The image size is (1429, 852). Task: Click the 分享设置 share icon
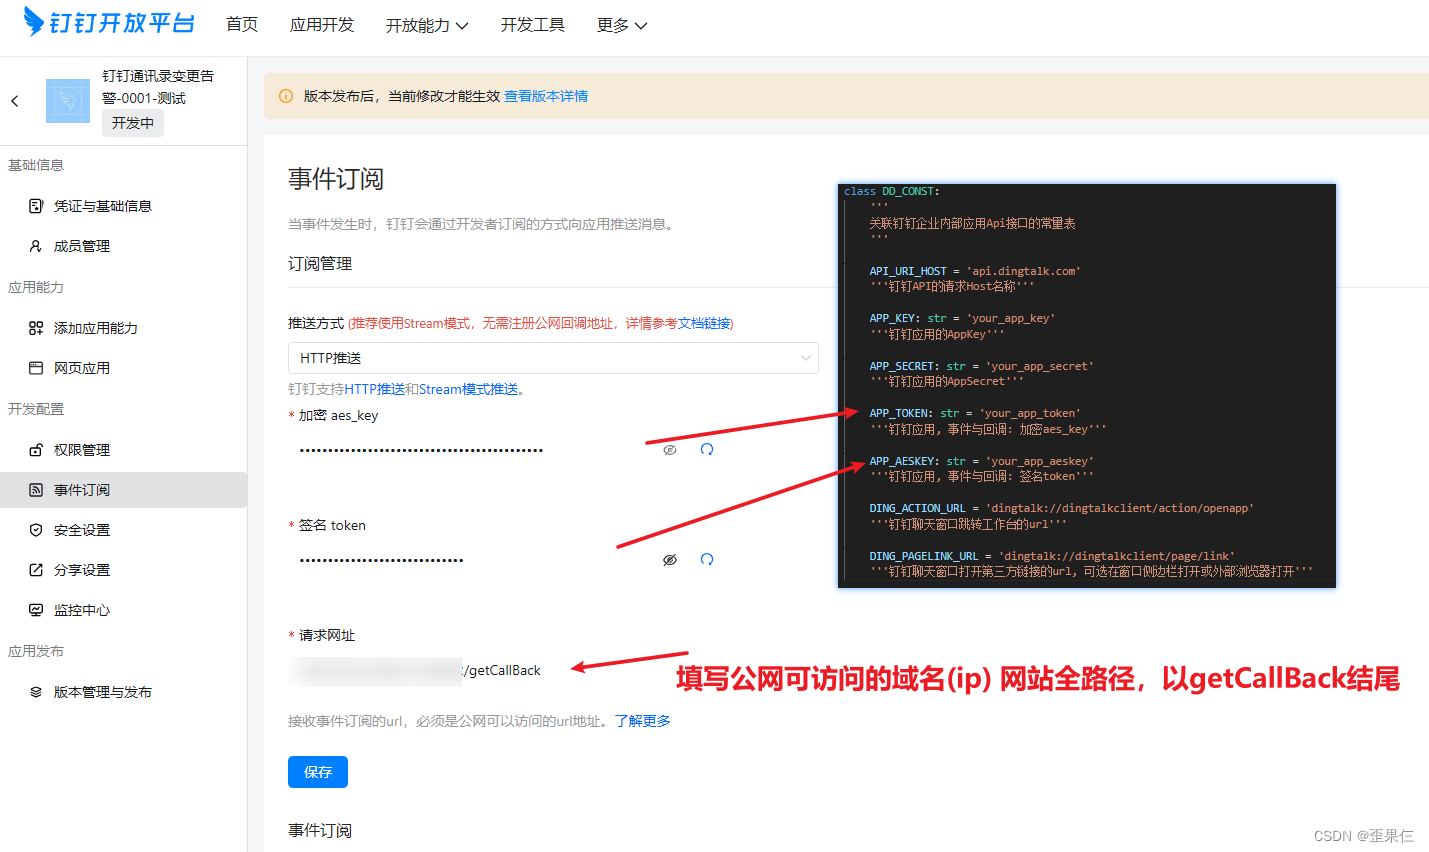[36, 570]
